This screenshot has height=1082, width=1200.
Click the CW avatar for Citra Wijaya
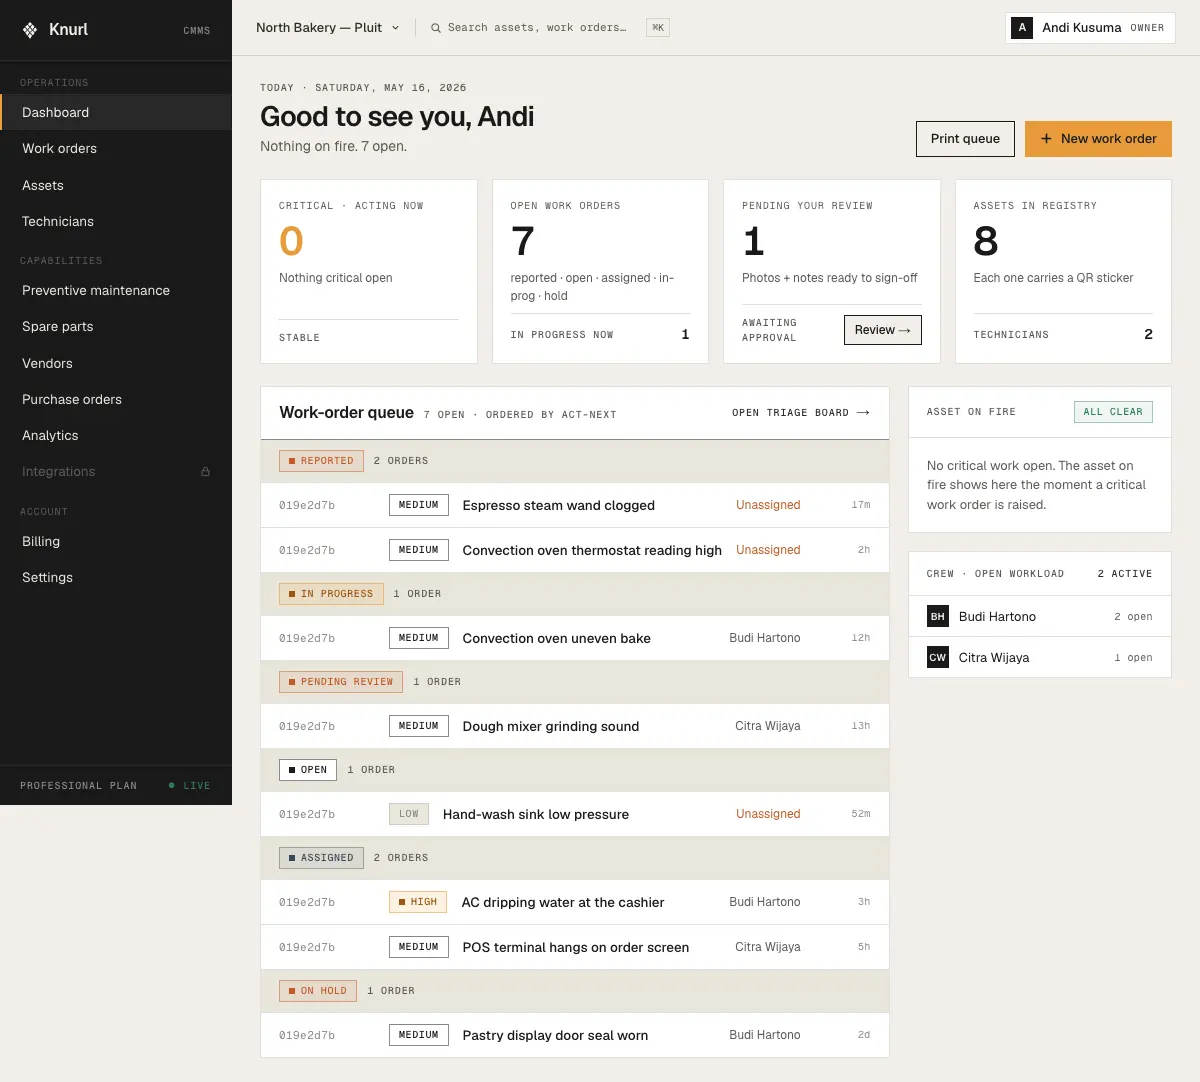[938, 658]
